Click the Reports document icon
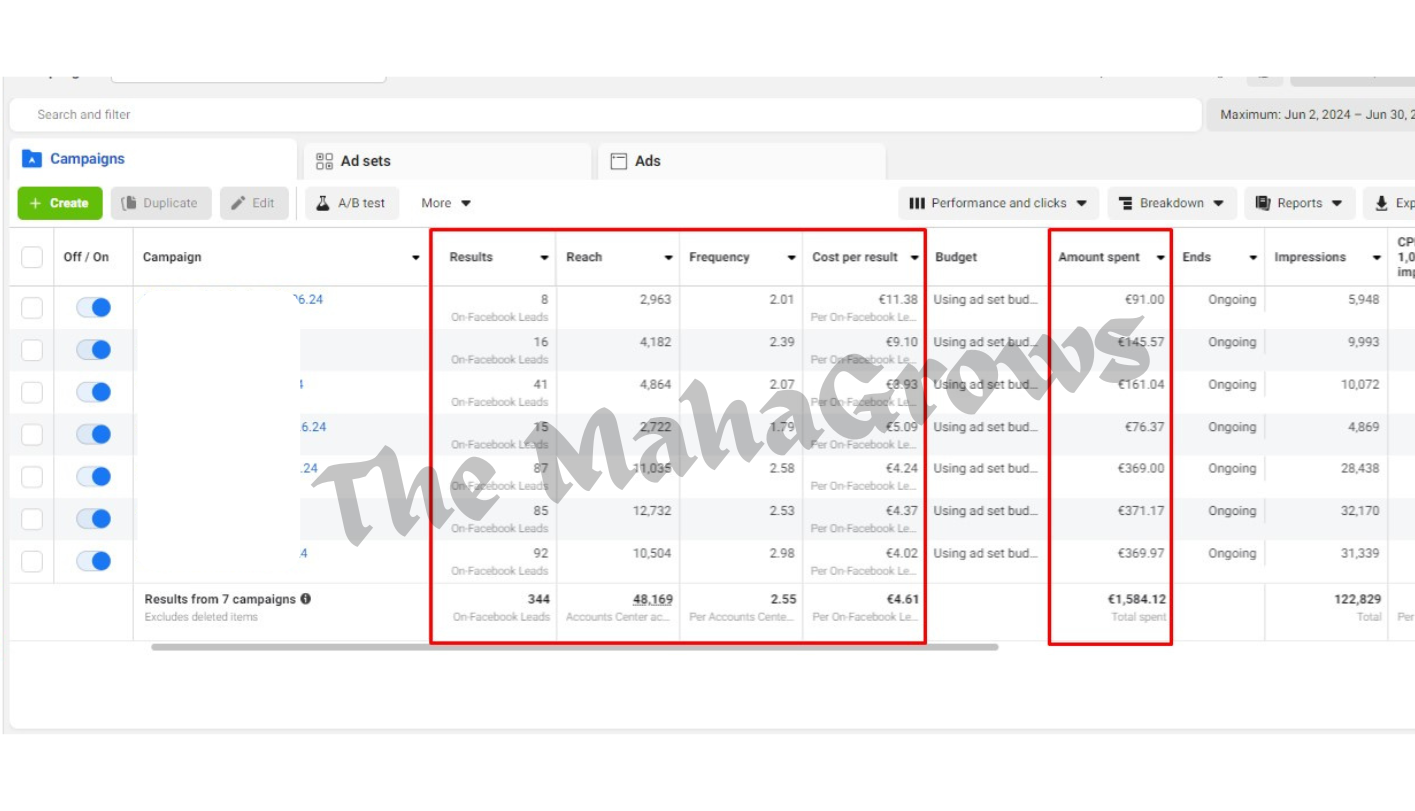Viewport: 1415px width, 811px height. pyautogui.click(x=1263, y=203)
